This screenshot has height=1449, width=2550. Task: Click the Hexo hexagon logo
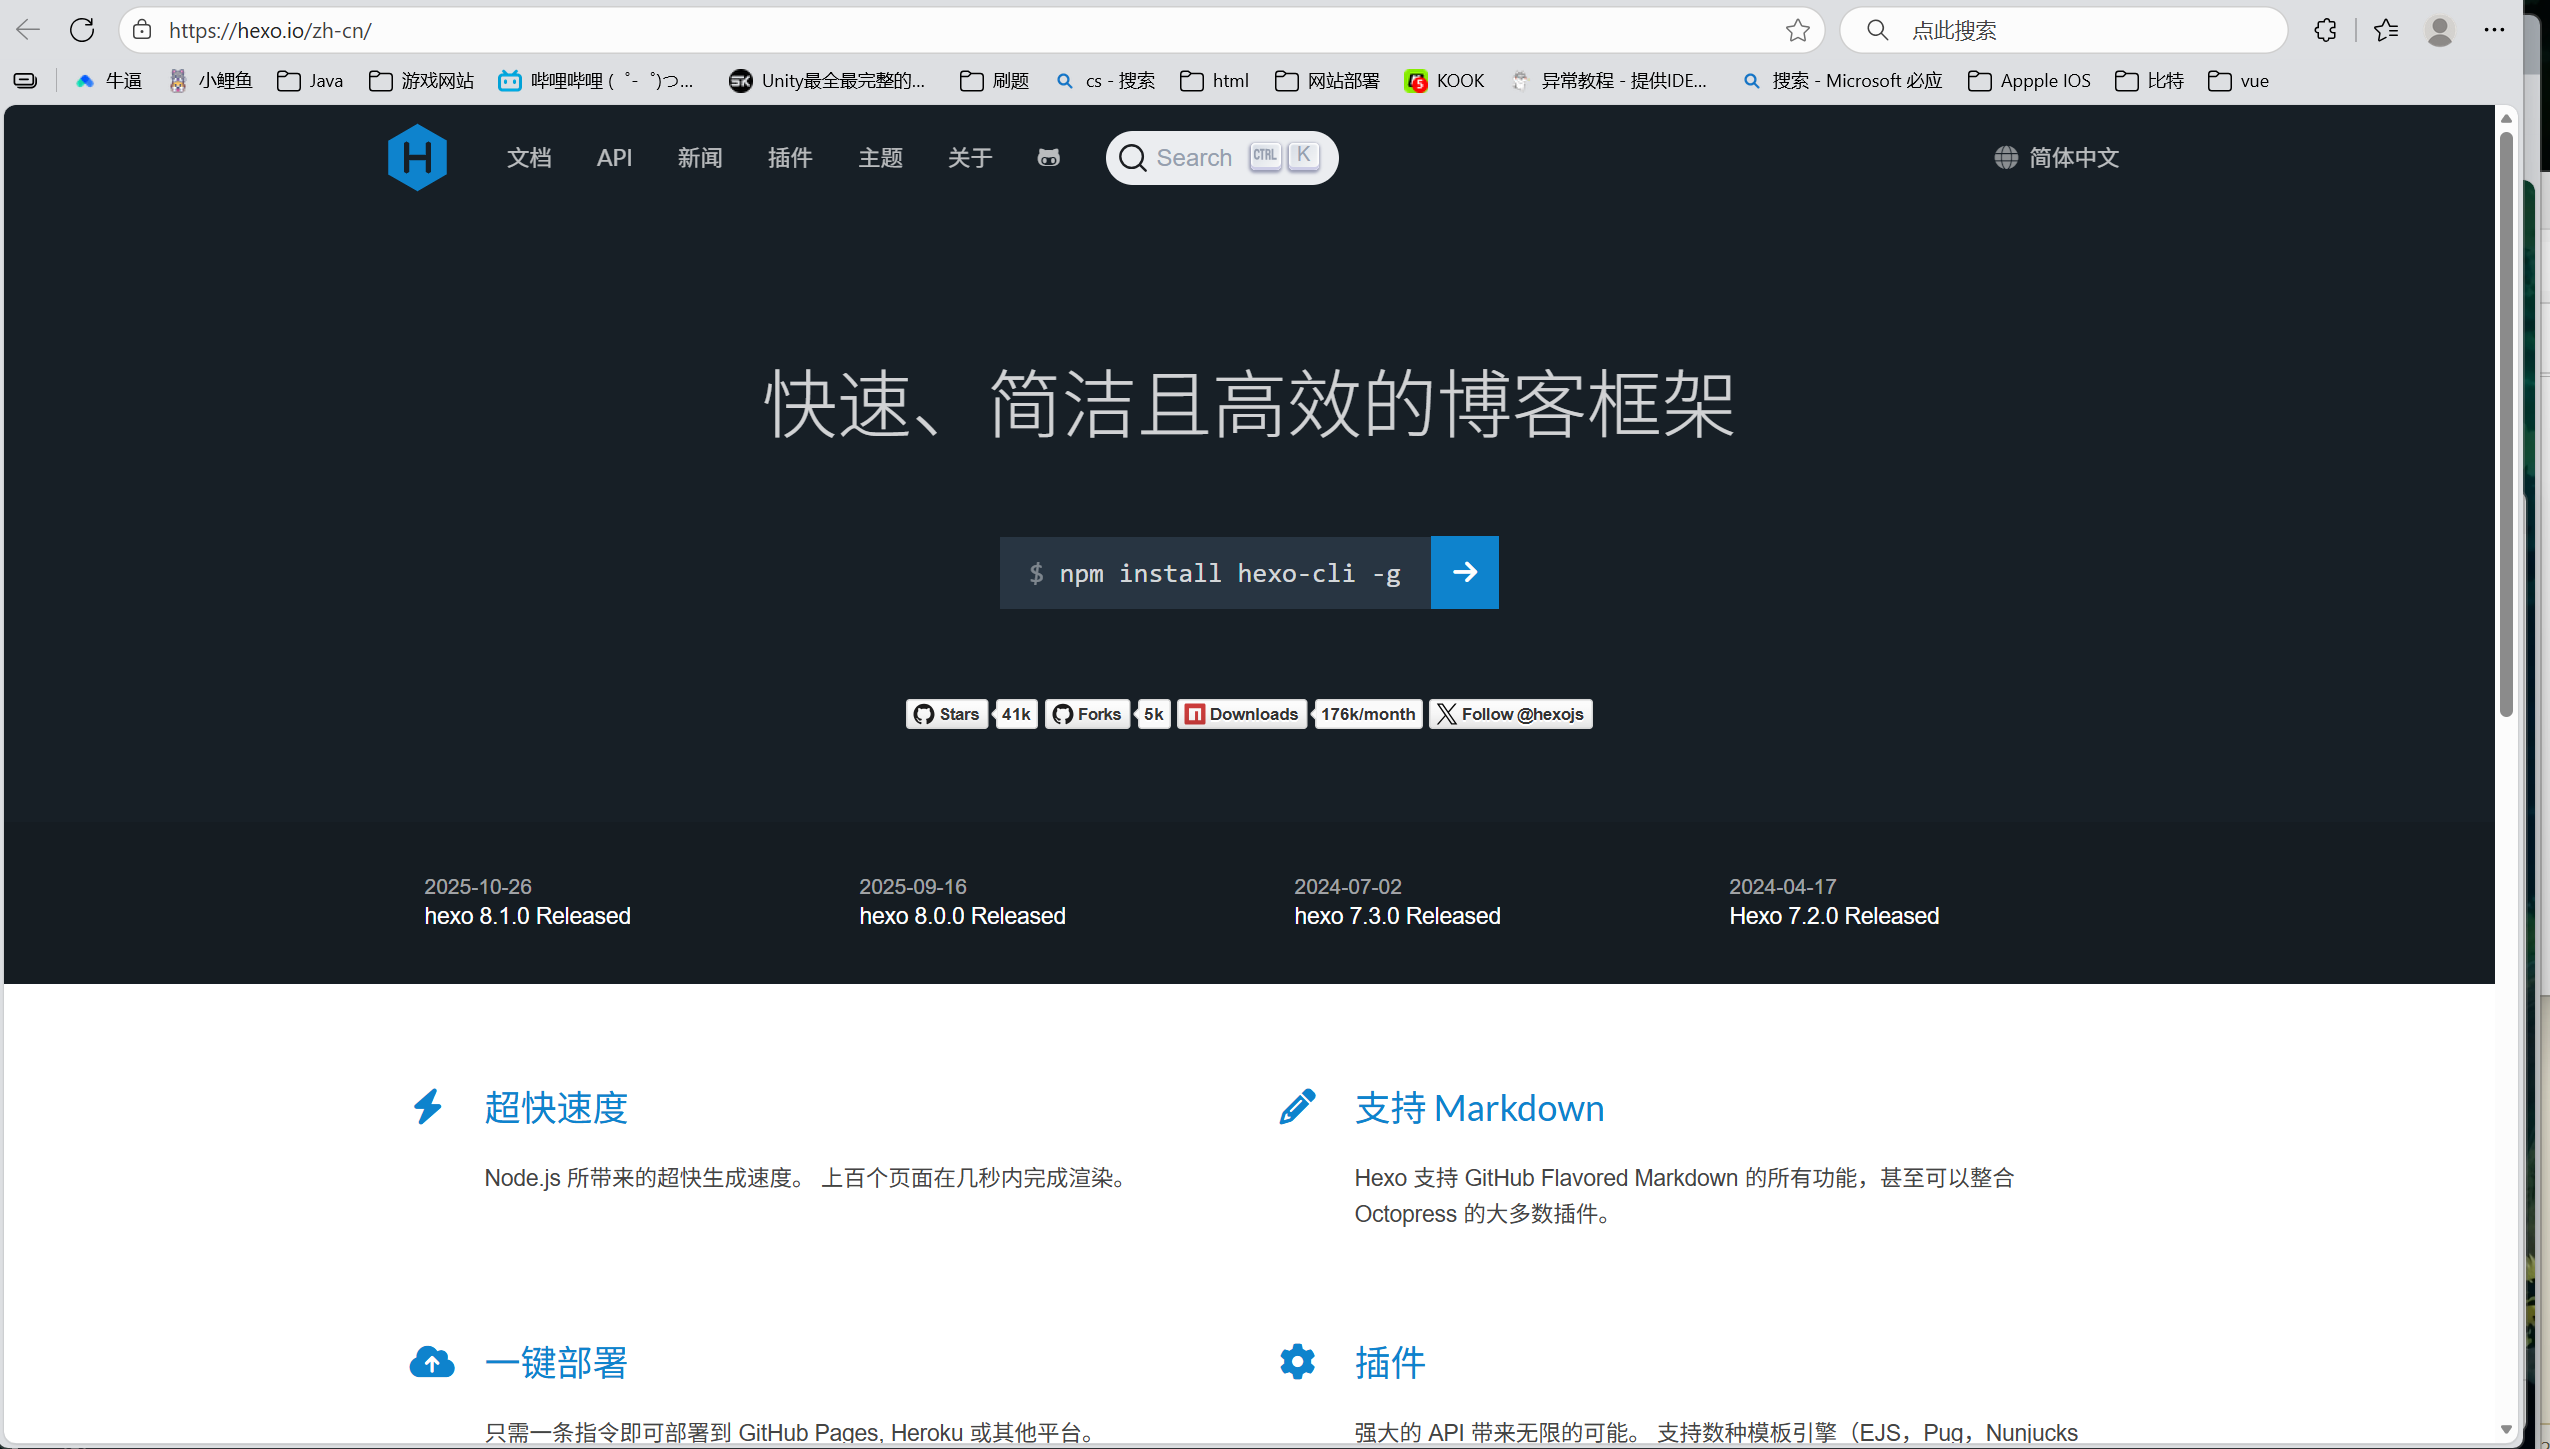pos(417,157)
